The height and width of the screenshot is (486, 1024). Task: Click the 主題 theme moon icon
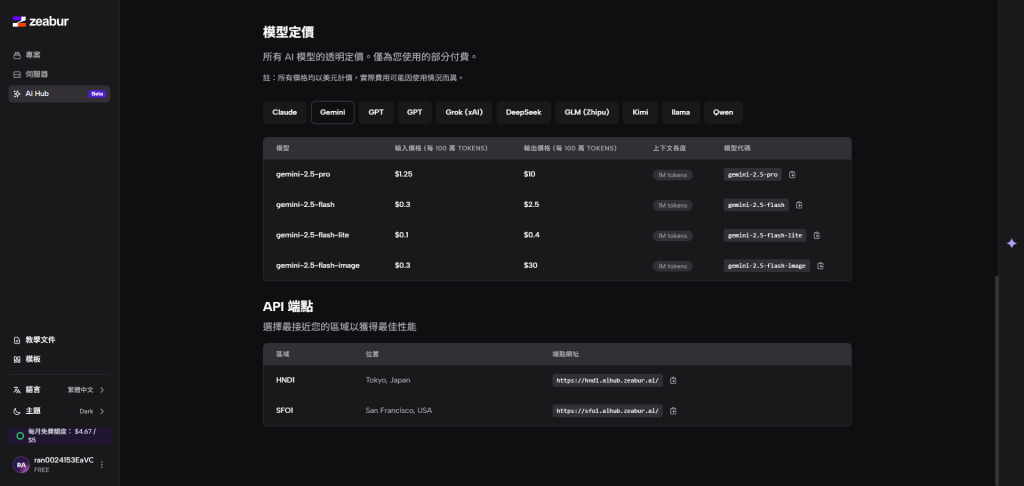(18, 412)
